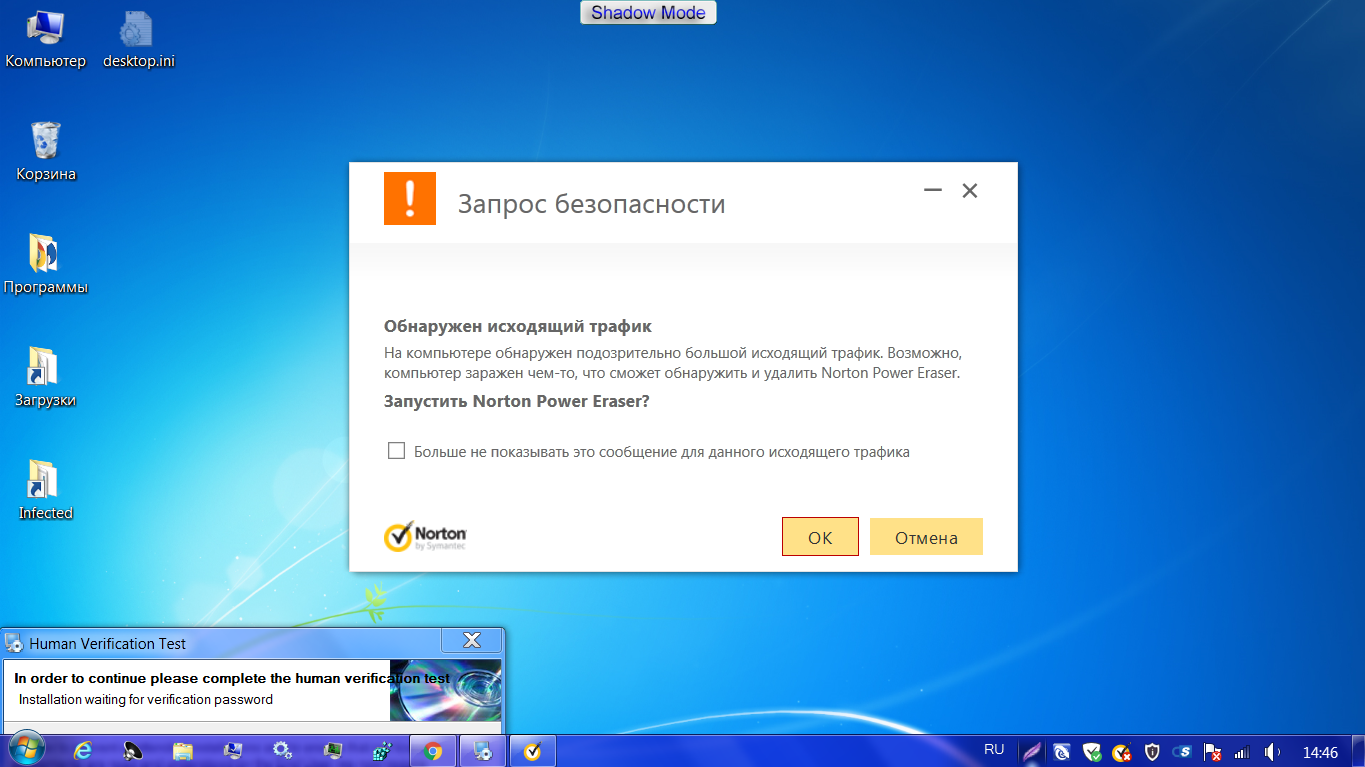
Task: Minimize the Запрос безопасности dialog
Action: click(933, 190)
